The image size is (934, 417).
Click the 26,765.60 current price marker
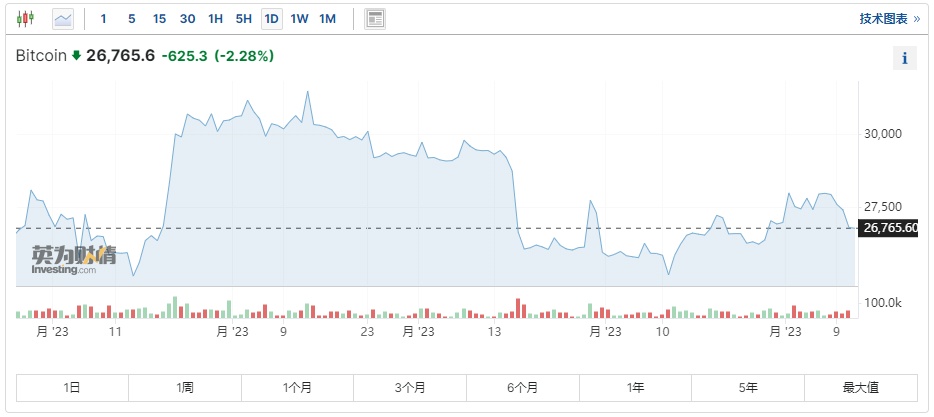pos(889,228)
